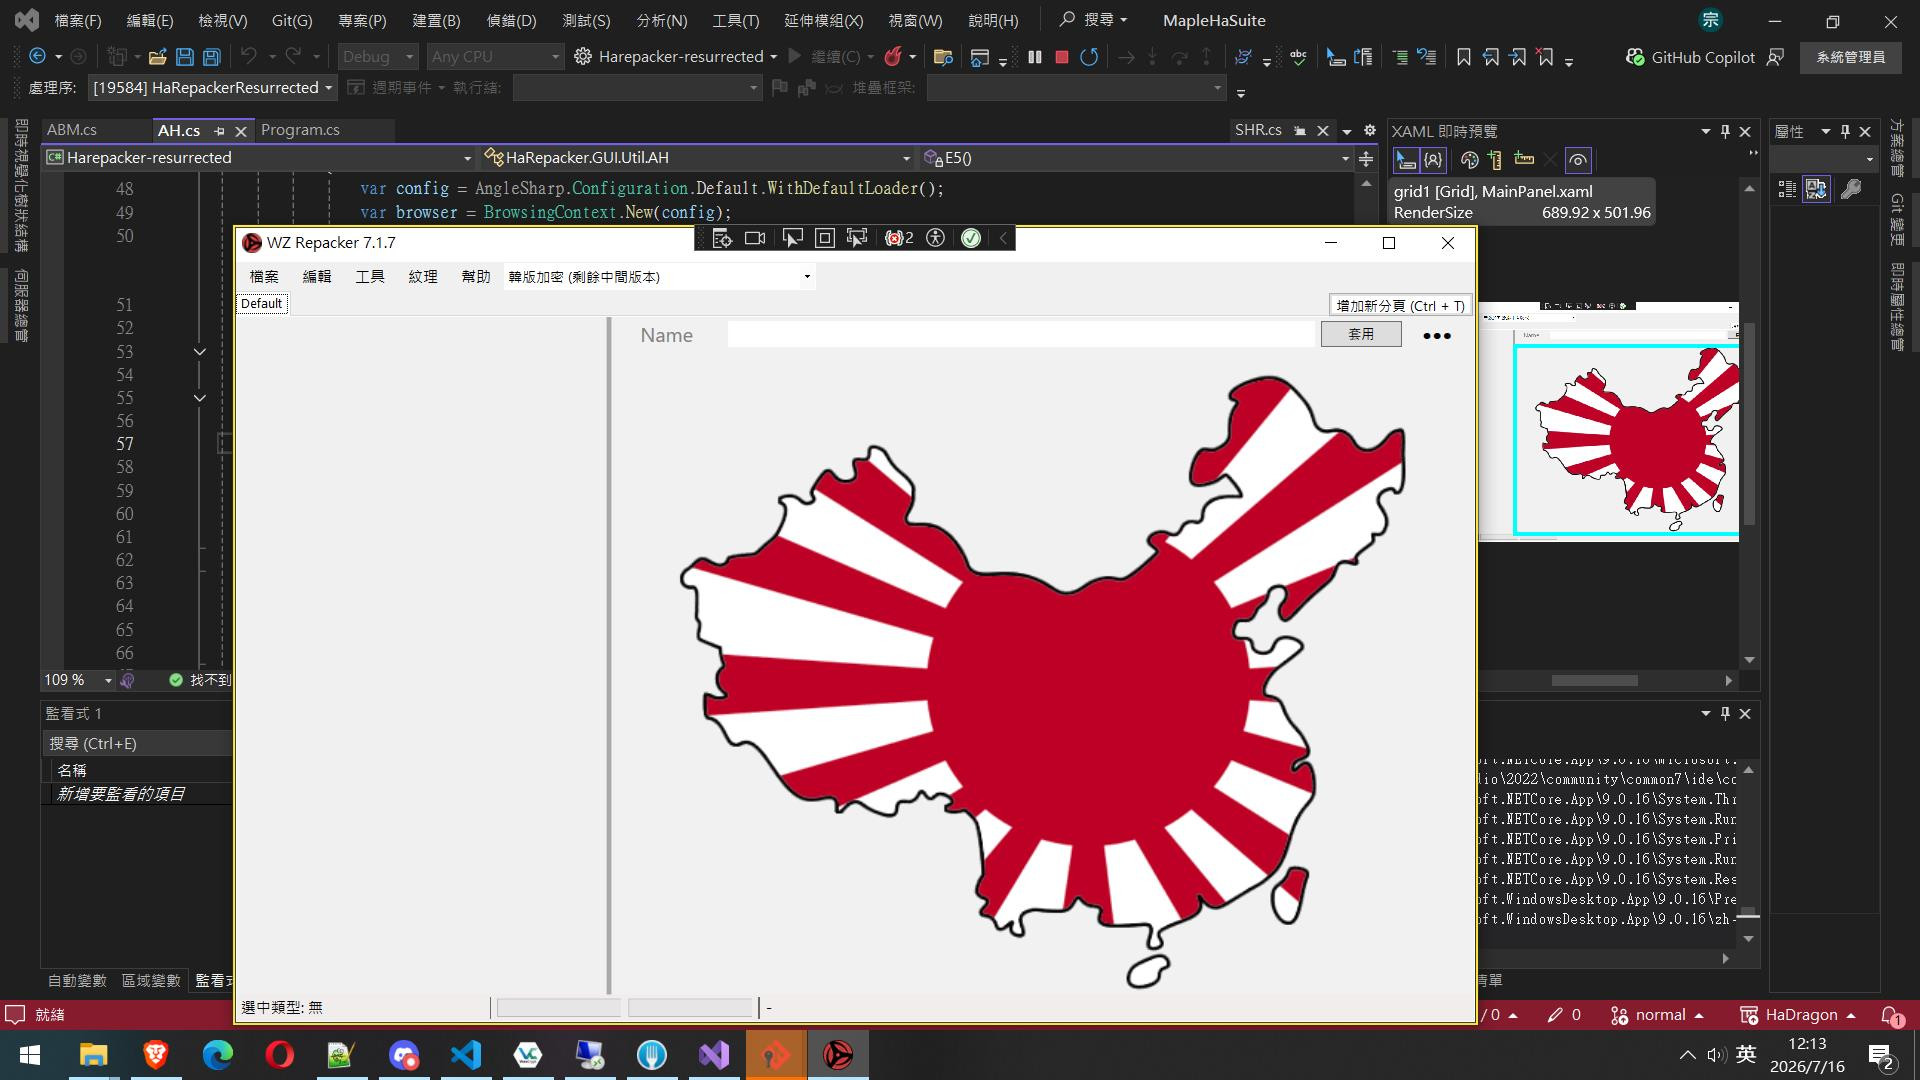Toggle the eye preview icon in XAML preview
This screenshot has height=1080, width=1920.
(1578, 160)
